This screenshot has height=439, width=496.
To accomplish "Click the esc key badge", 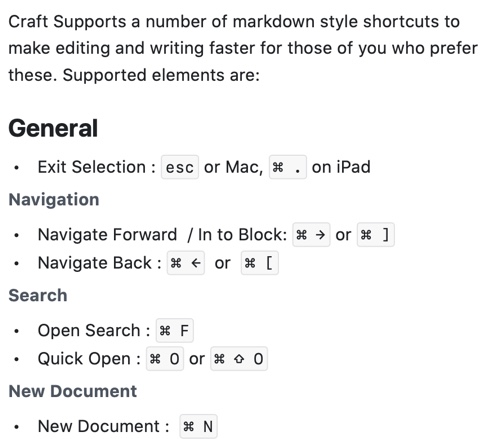I will click(x=180, y=167).
